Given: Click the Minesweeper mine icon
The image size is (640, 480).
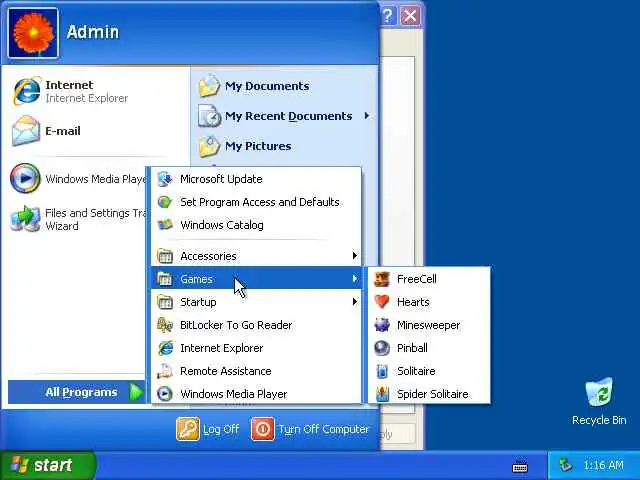Looking at the screenshot, I should pos(382,325).
